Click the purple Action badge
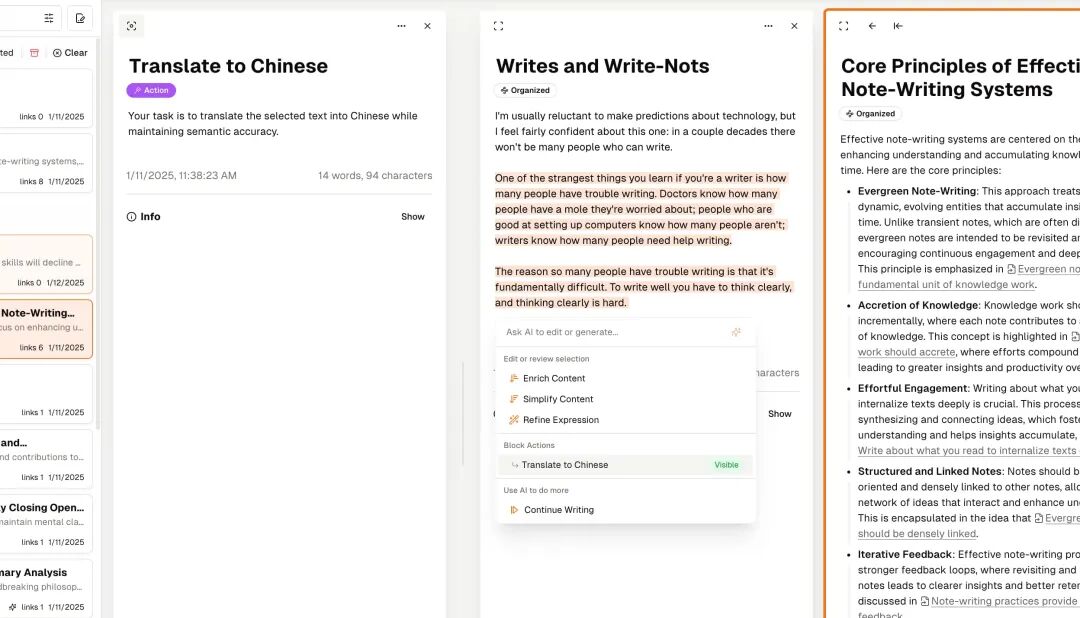The image size is (1080, 618). coord(151,90)
